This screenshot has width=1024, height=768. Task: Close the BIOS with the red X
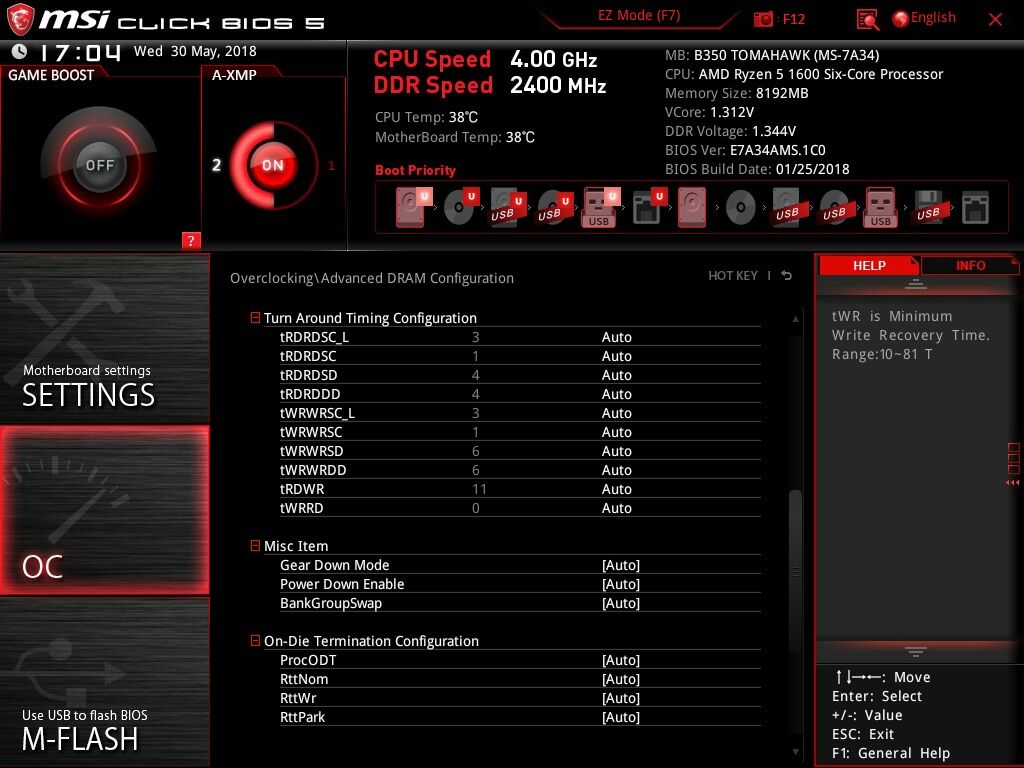pyautogui.click(x=995, y=20)
